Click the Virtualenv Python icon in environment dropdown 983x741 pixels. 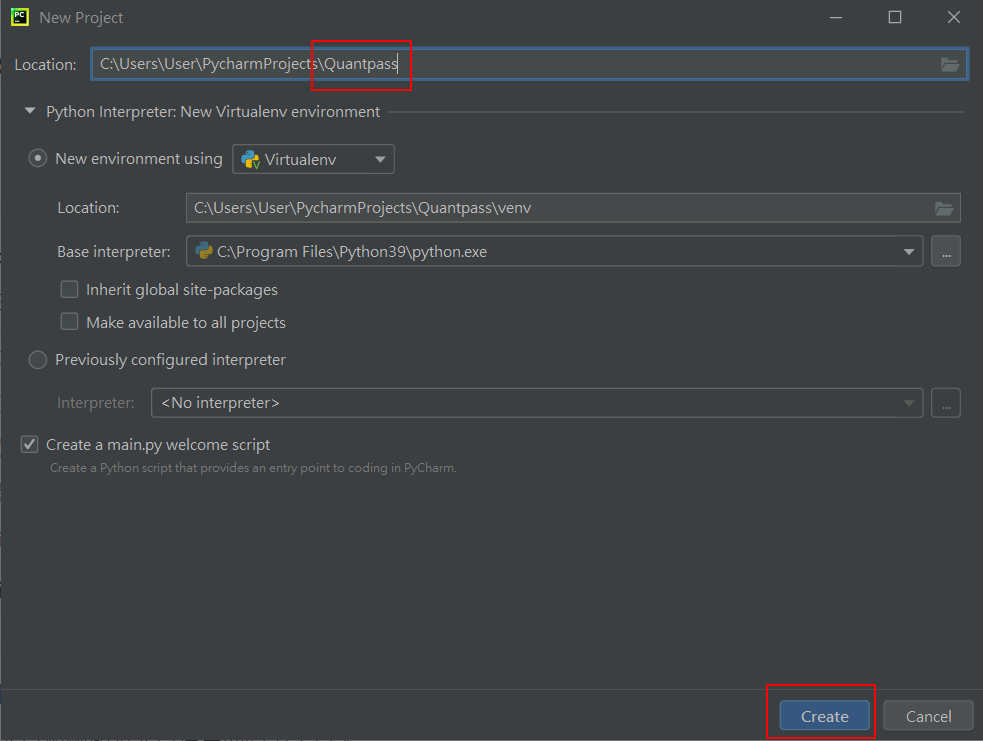250,159
